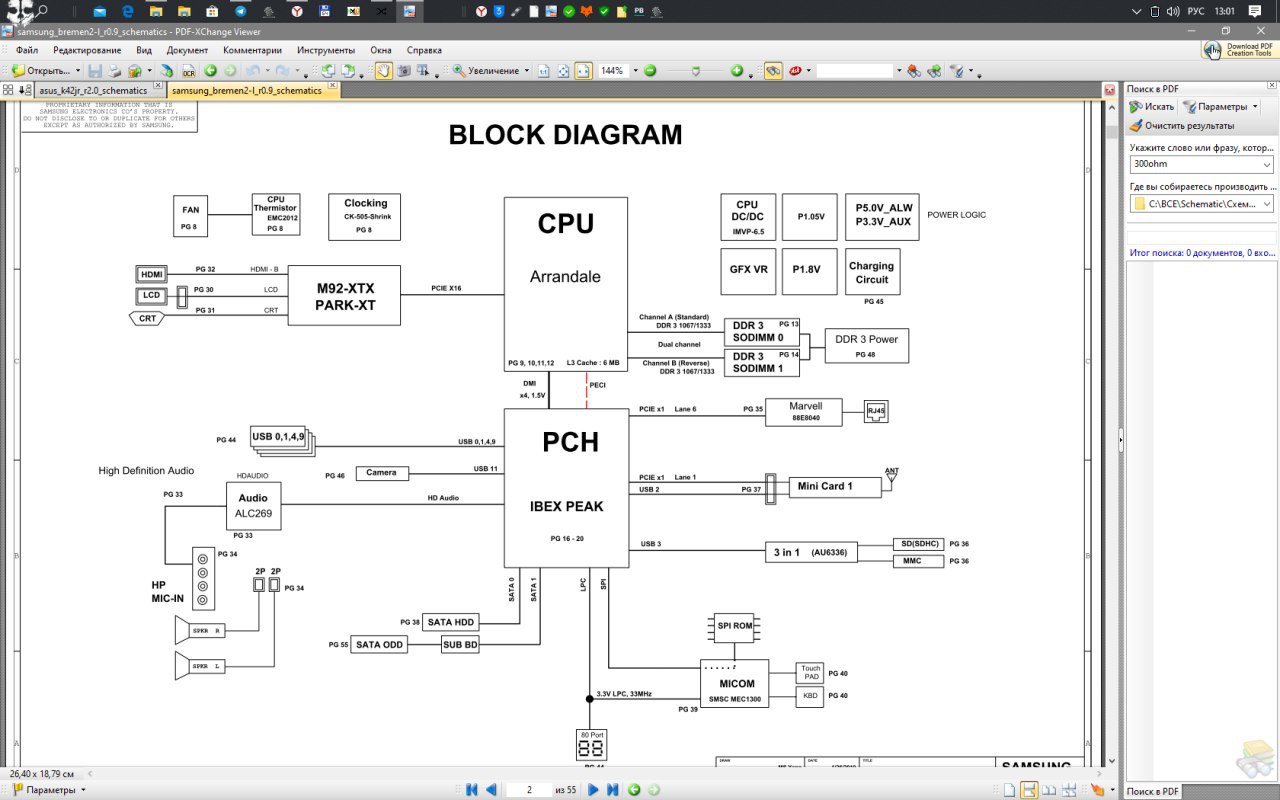
Task: Click the page number input field
Action: [530, 790]
